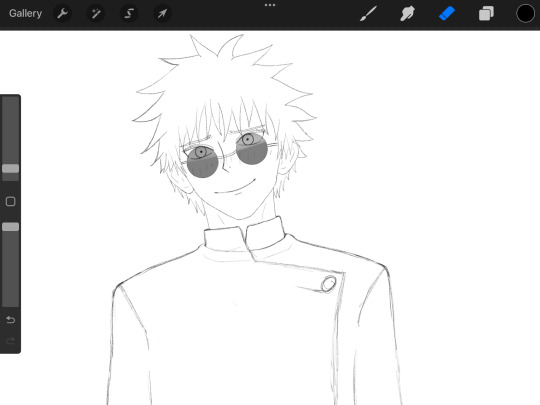
Task: Redo the last action
Action: (x=11, y=341)
